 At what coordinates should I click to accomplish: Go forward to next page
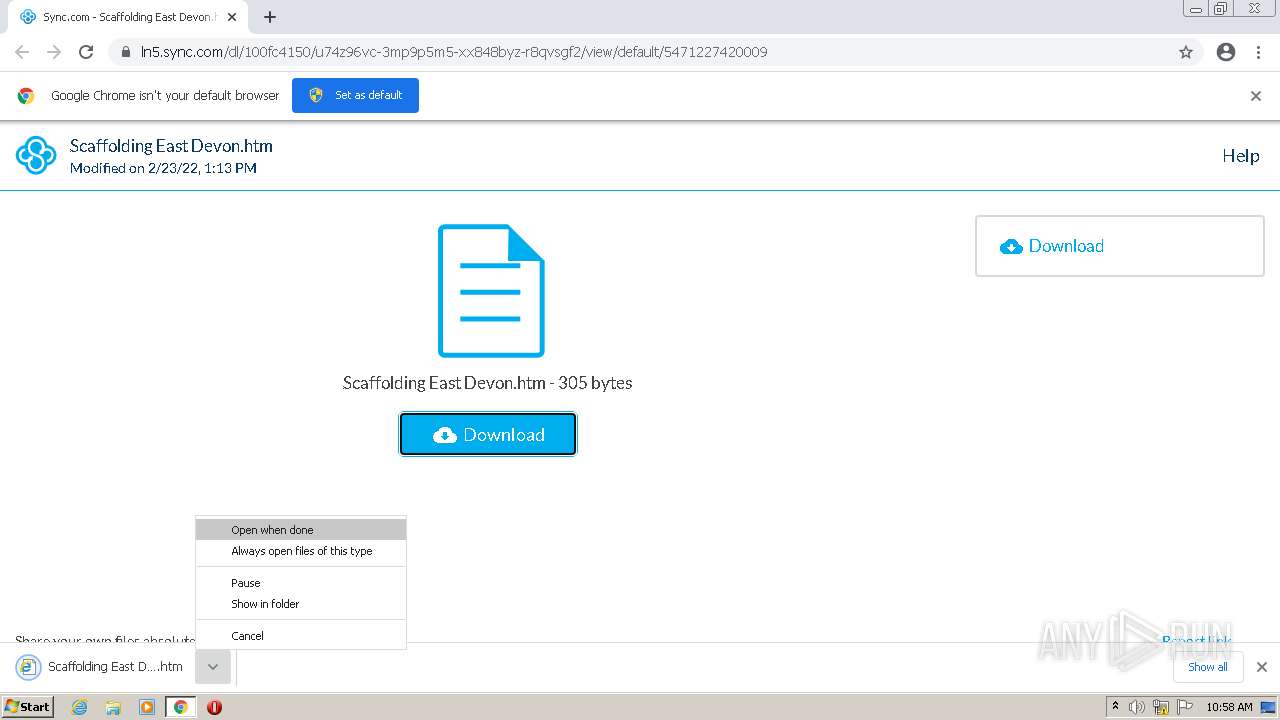(x=54, y=52)
